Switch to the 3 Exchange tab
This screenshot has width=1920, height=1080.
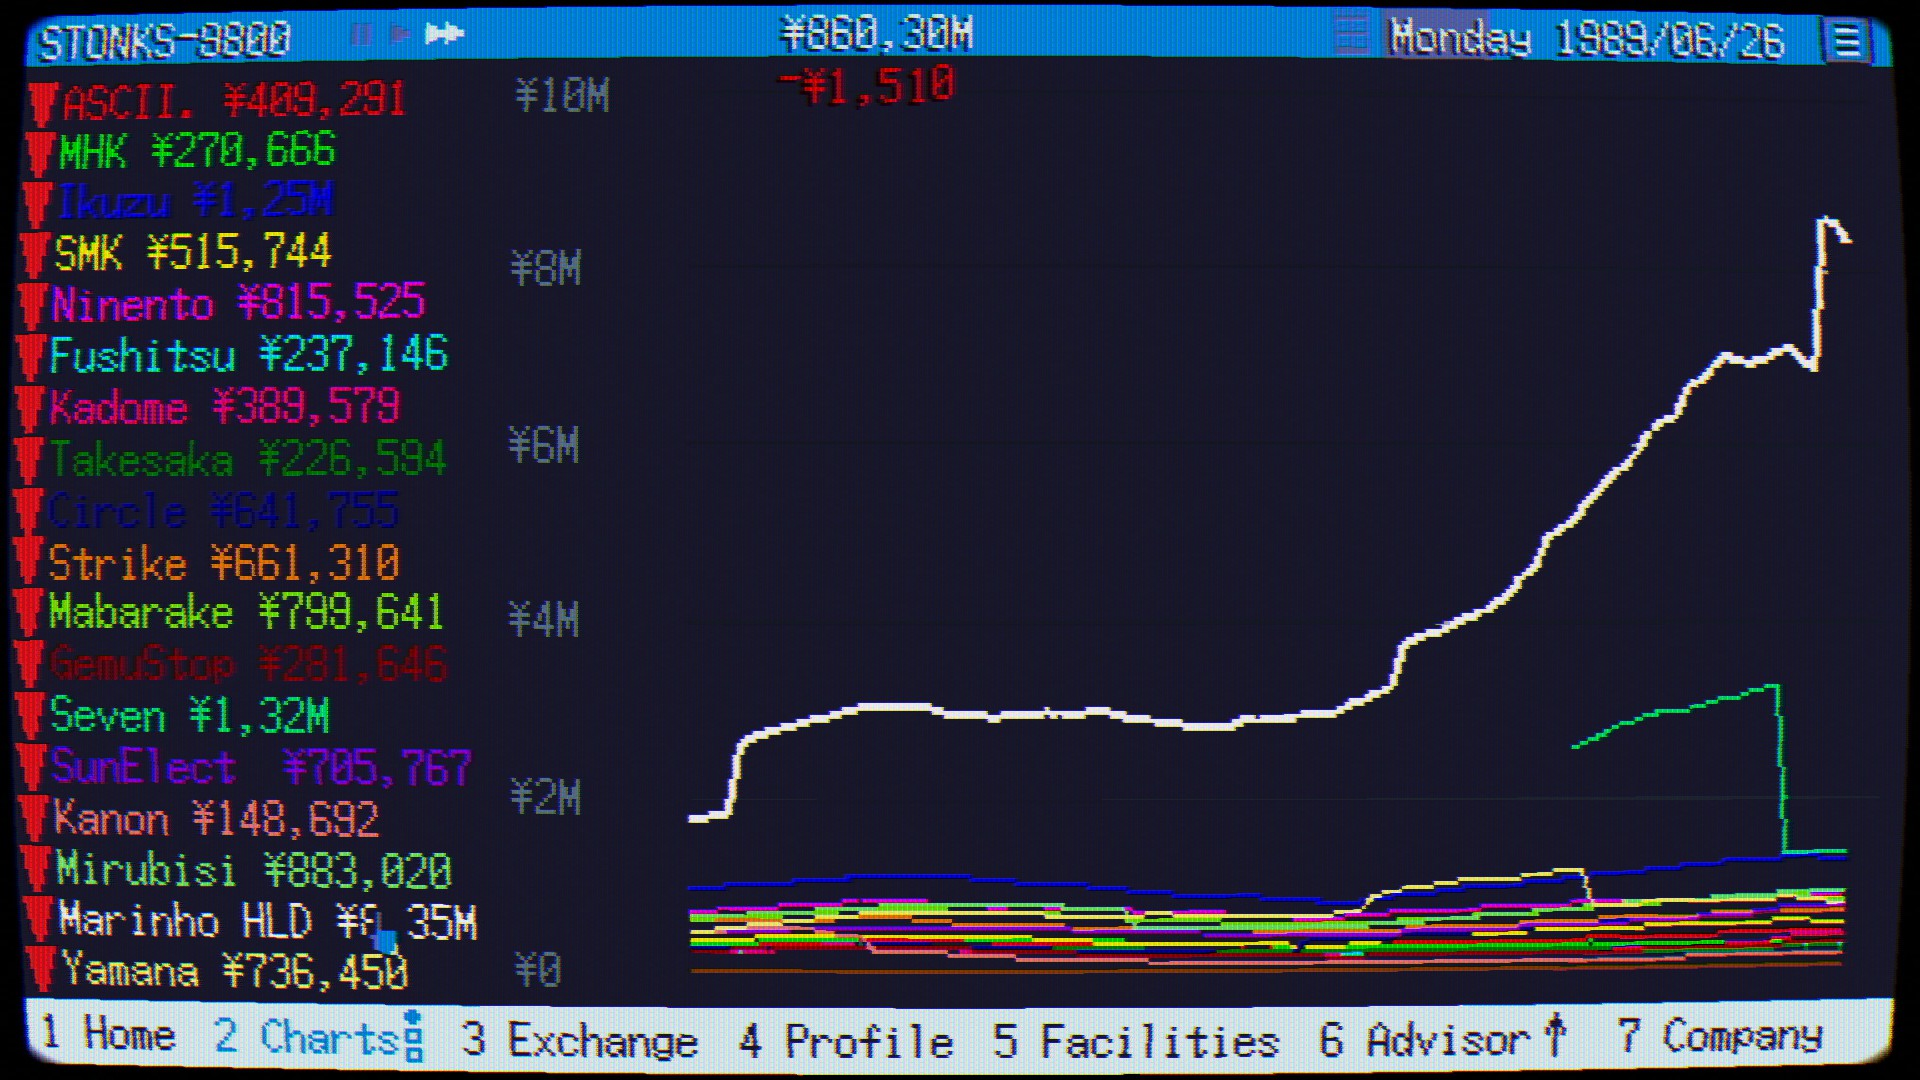coord(579,1039)
